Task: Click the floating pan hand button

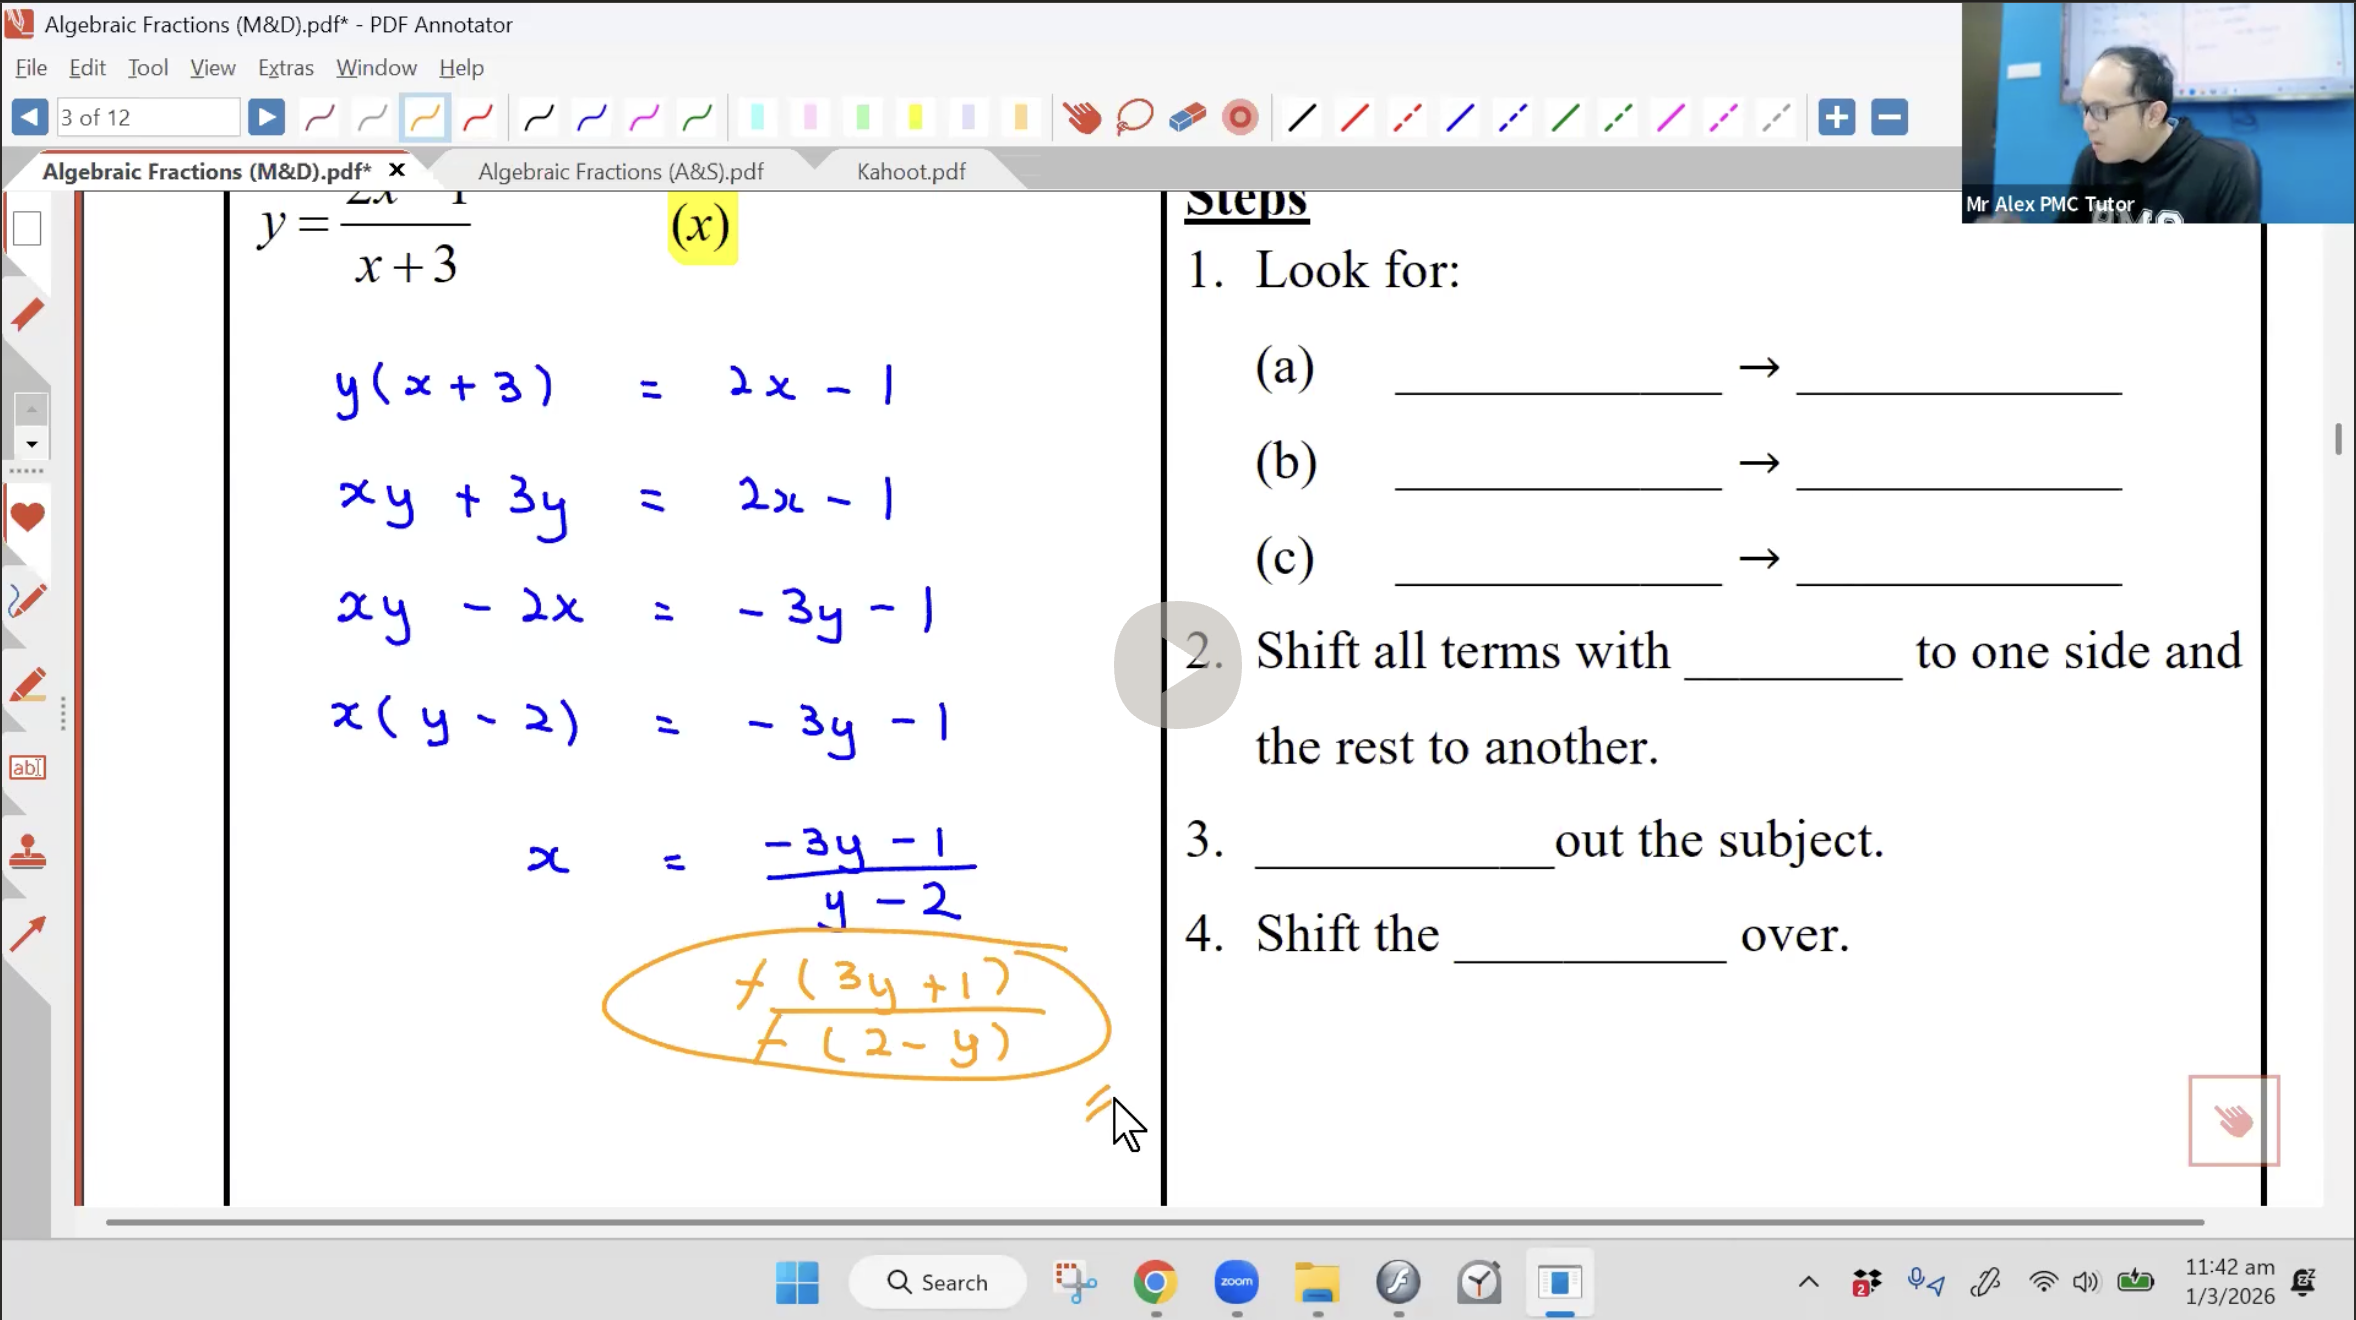Action: pos(2234,1121)
